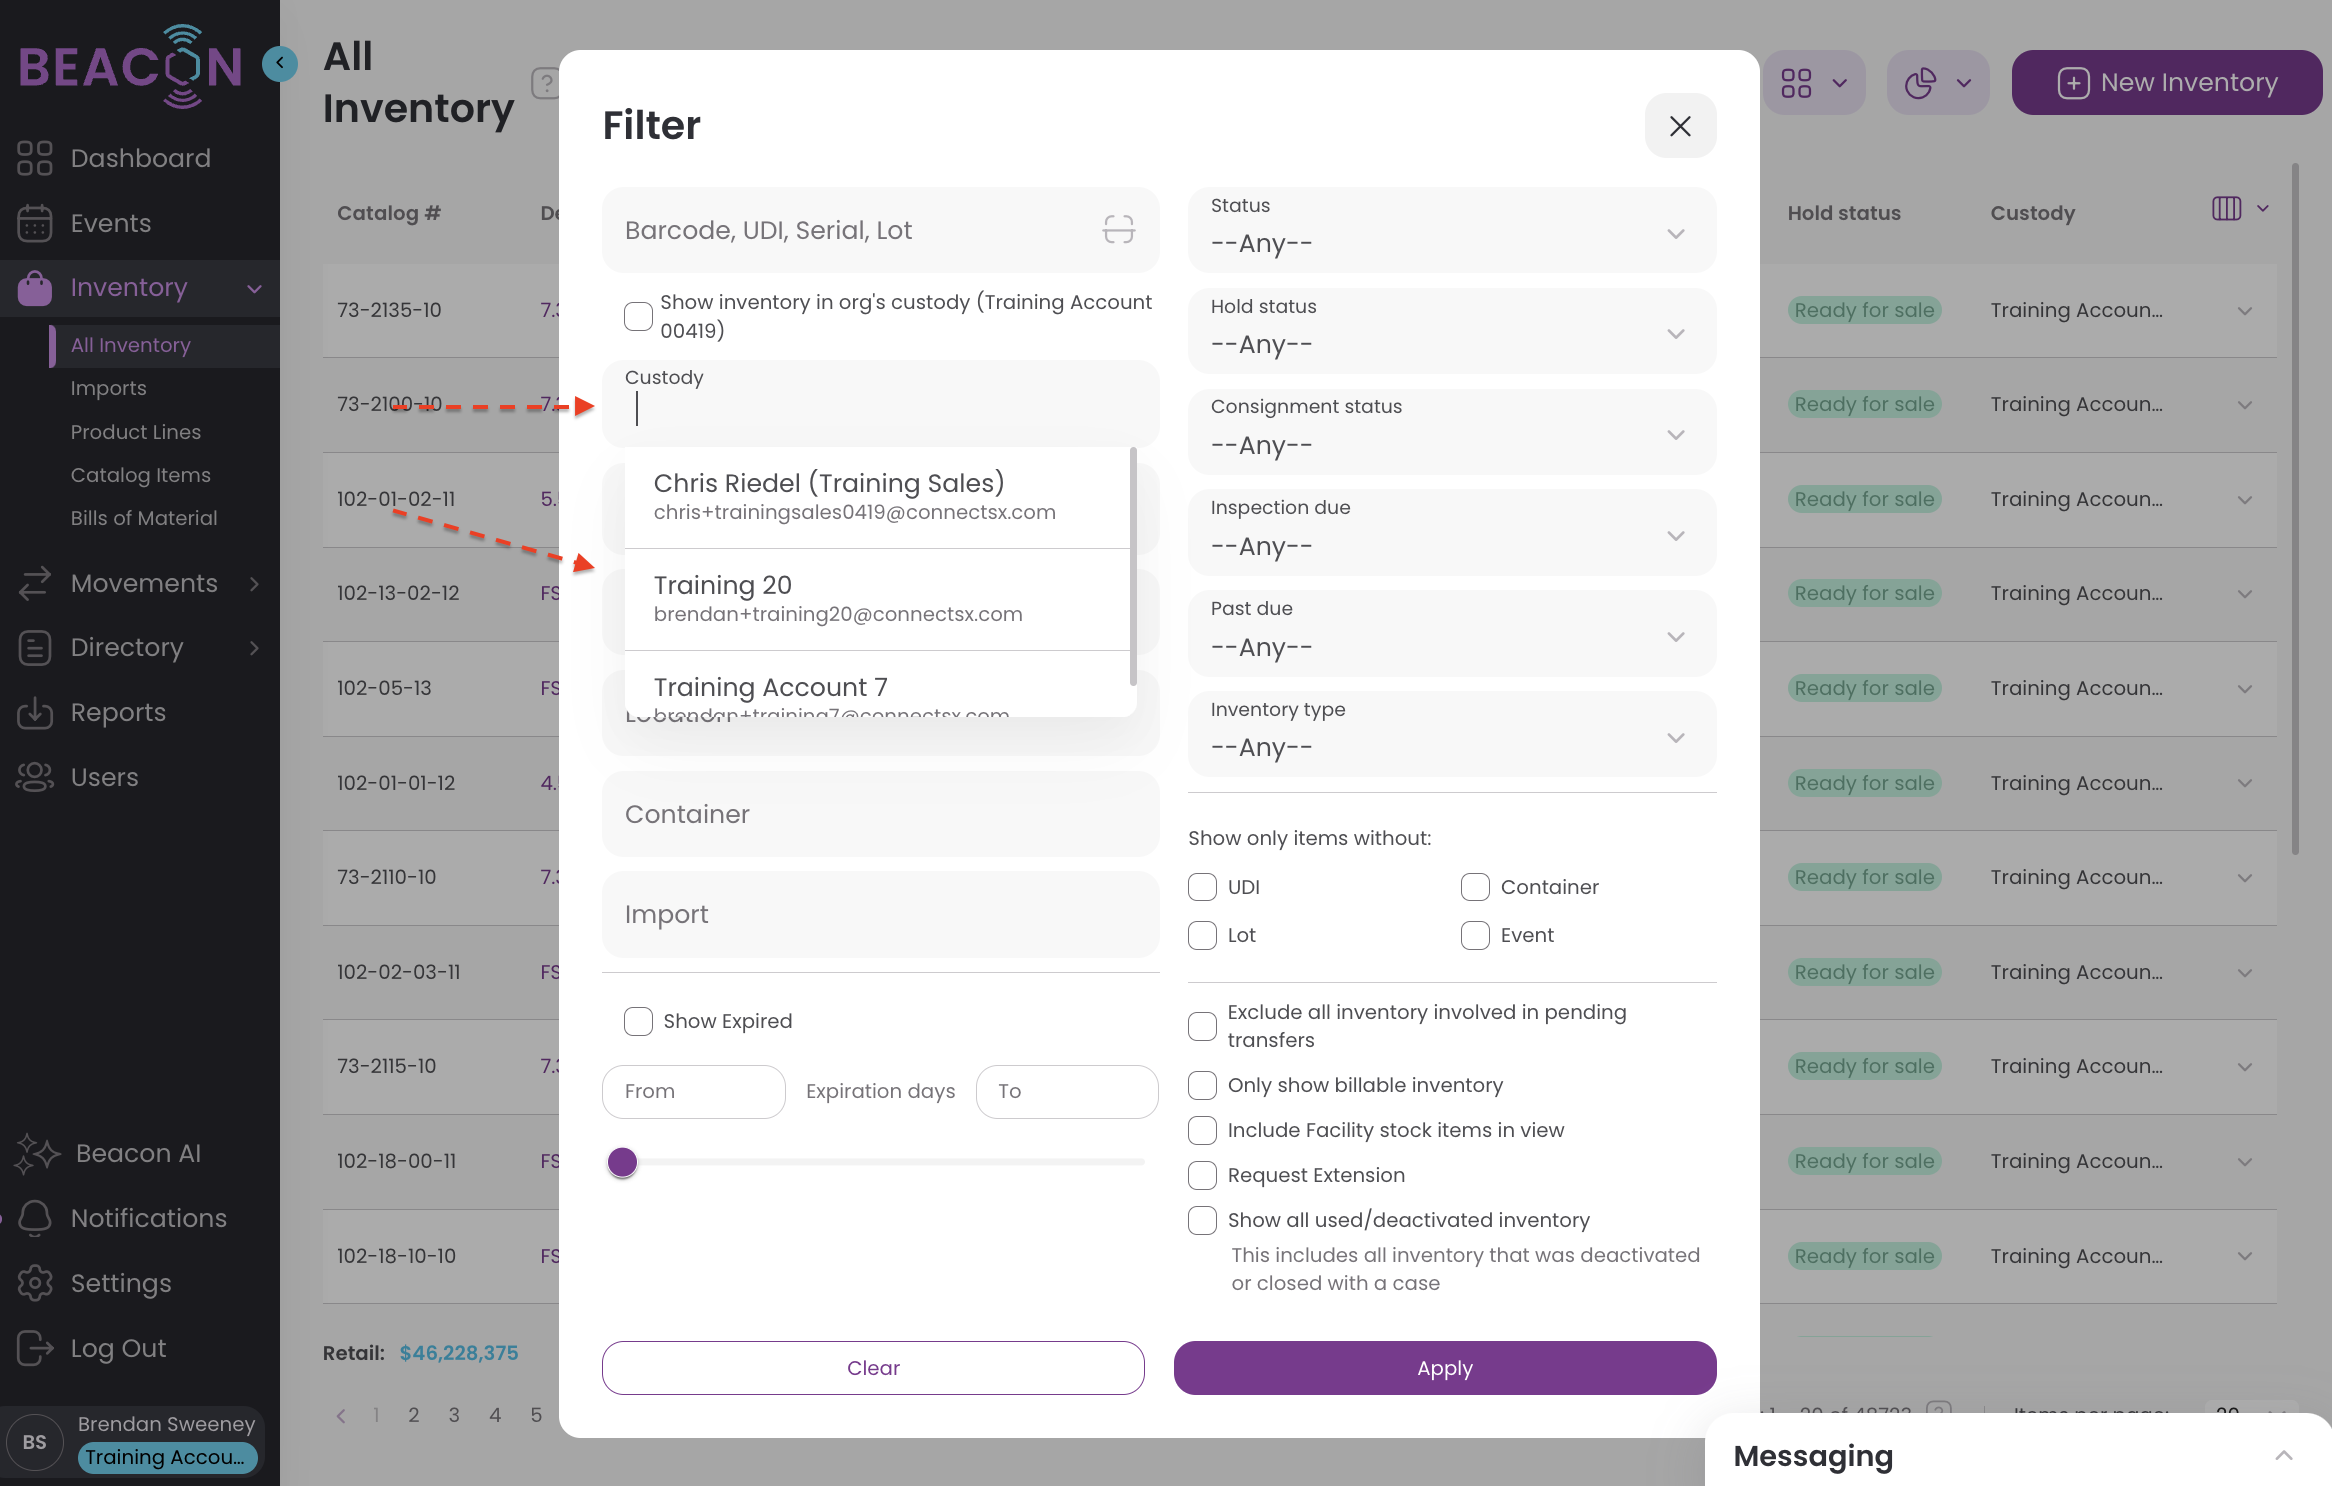Expand the Inventory type dropdown
The width and height of the screenshot is (2332, 1486).
(x=1451, y=734)
